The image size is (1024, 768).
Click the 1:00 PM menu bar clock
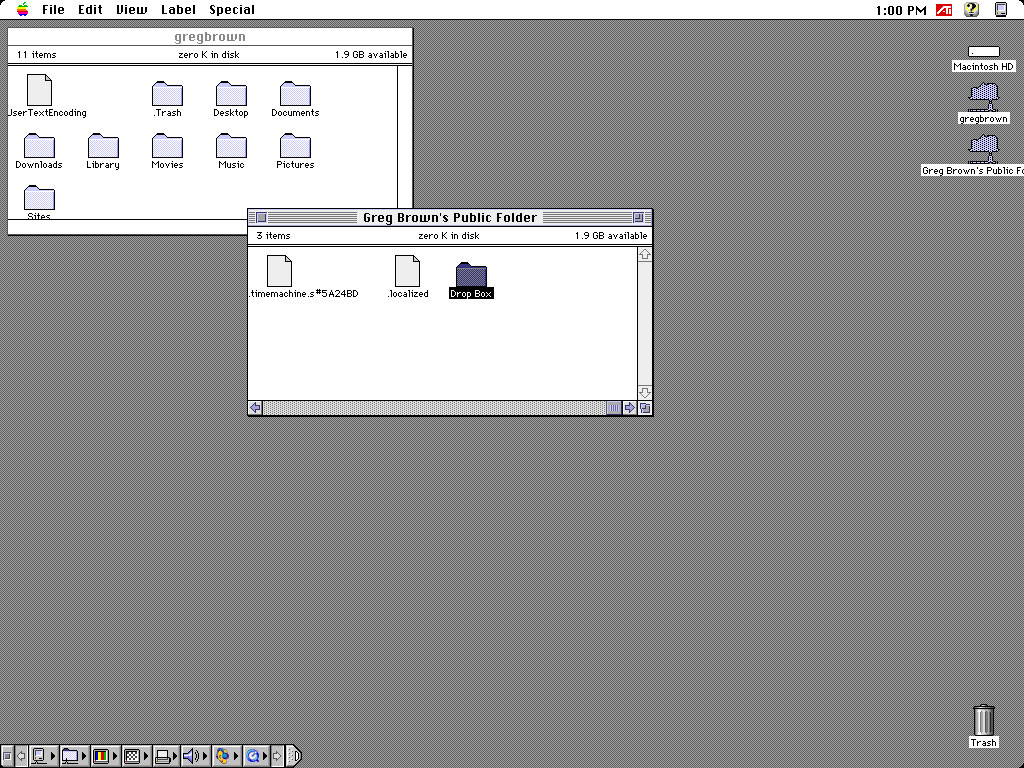(901, 10)
